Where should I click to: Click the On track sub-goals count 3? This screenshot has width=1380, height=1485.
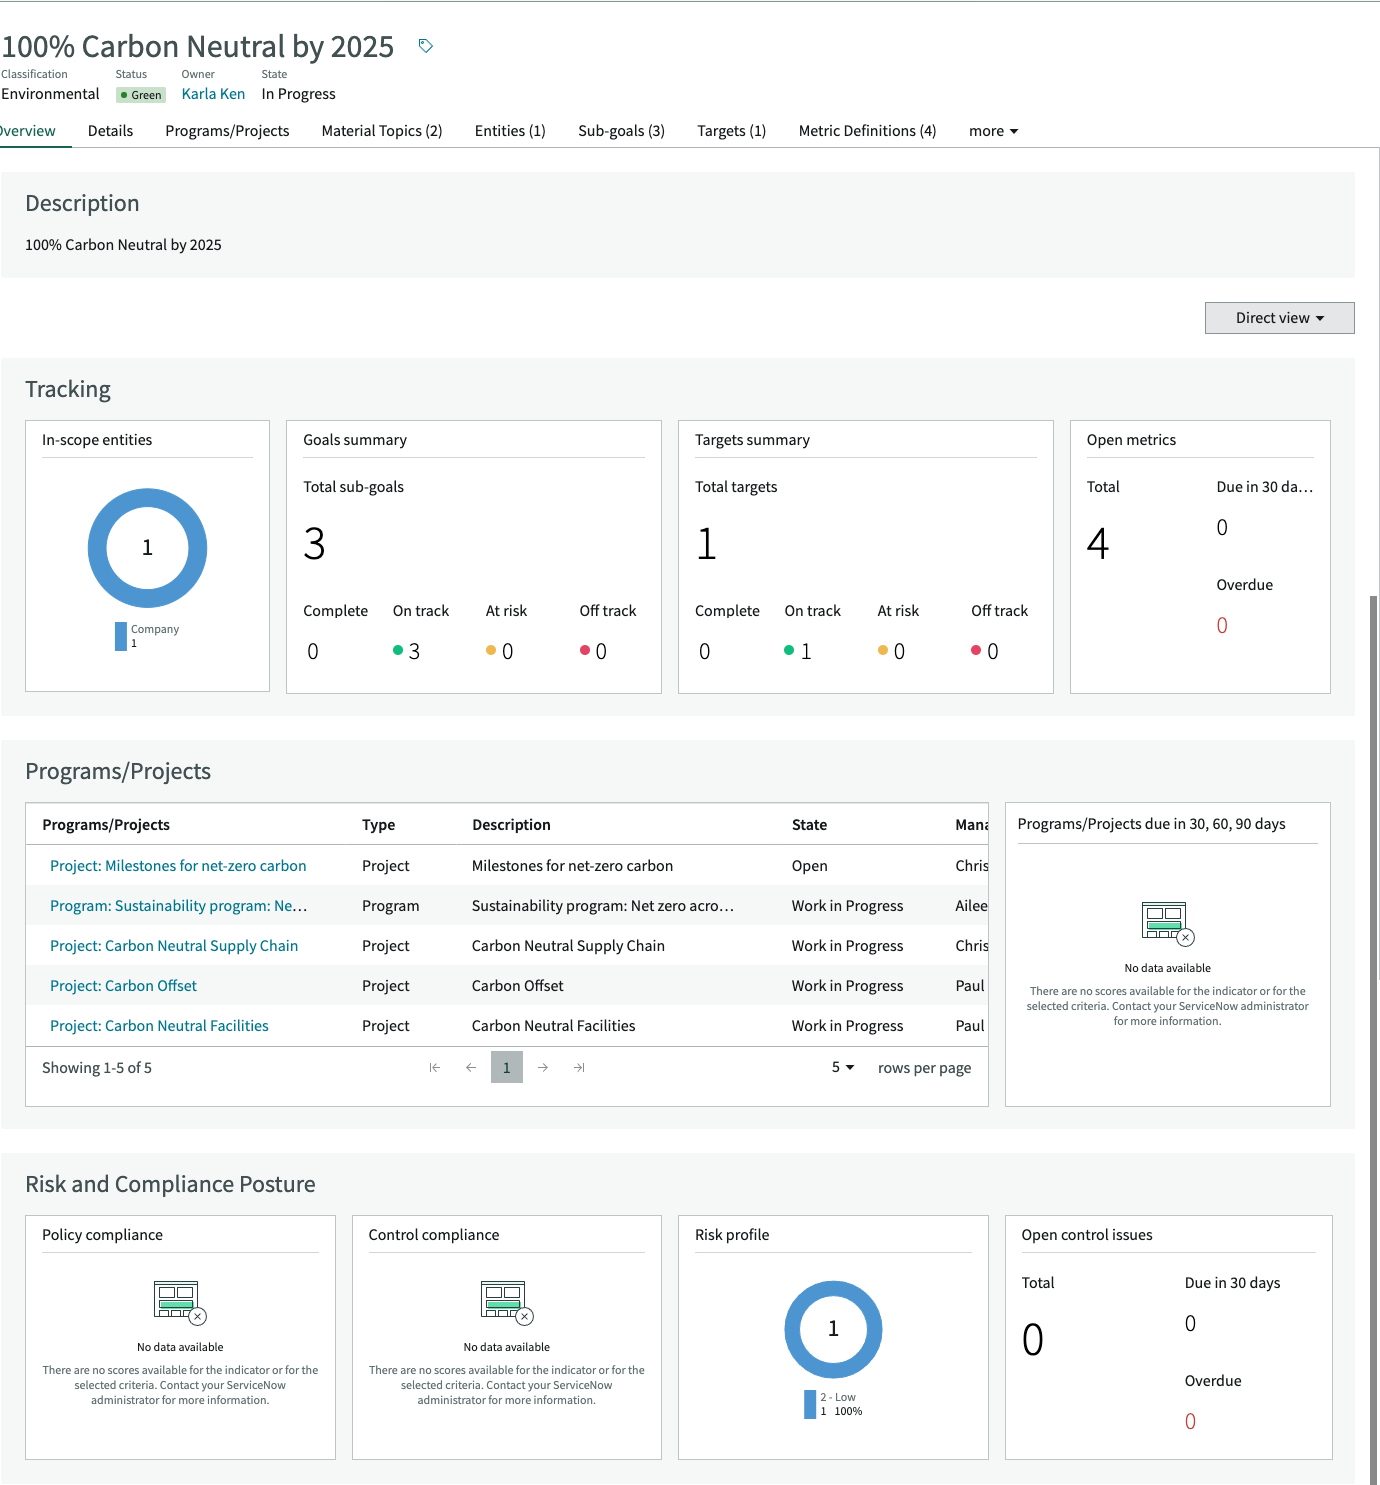414,651
